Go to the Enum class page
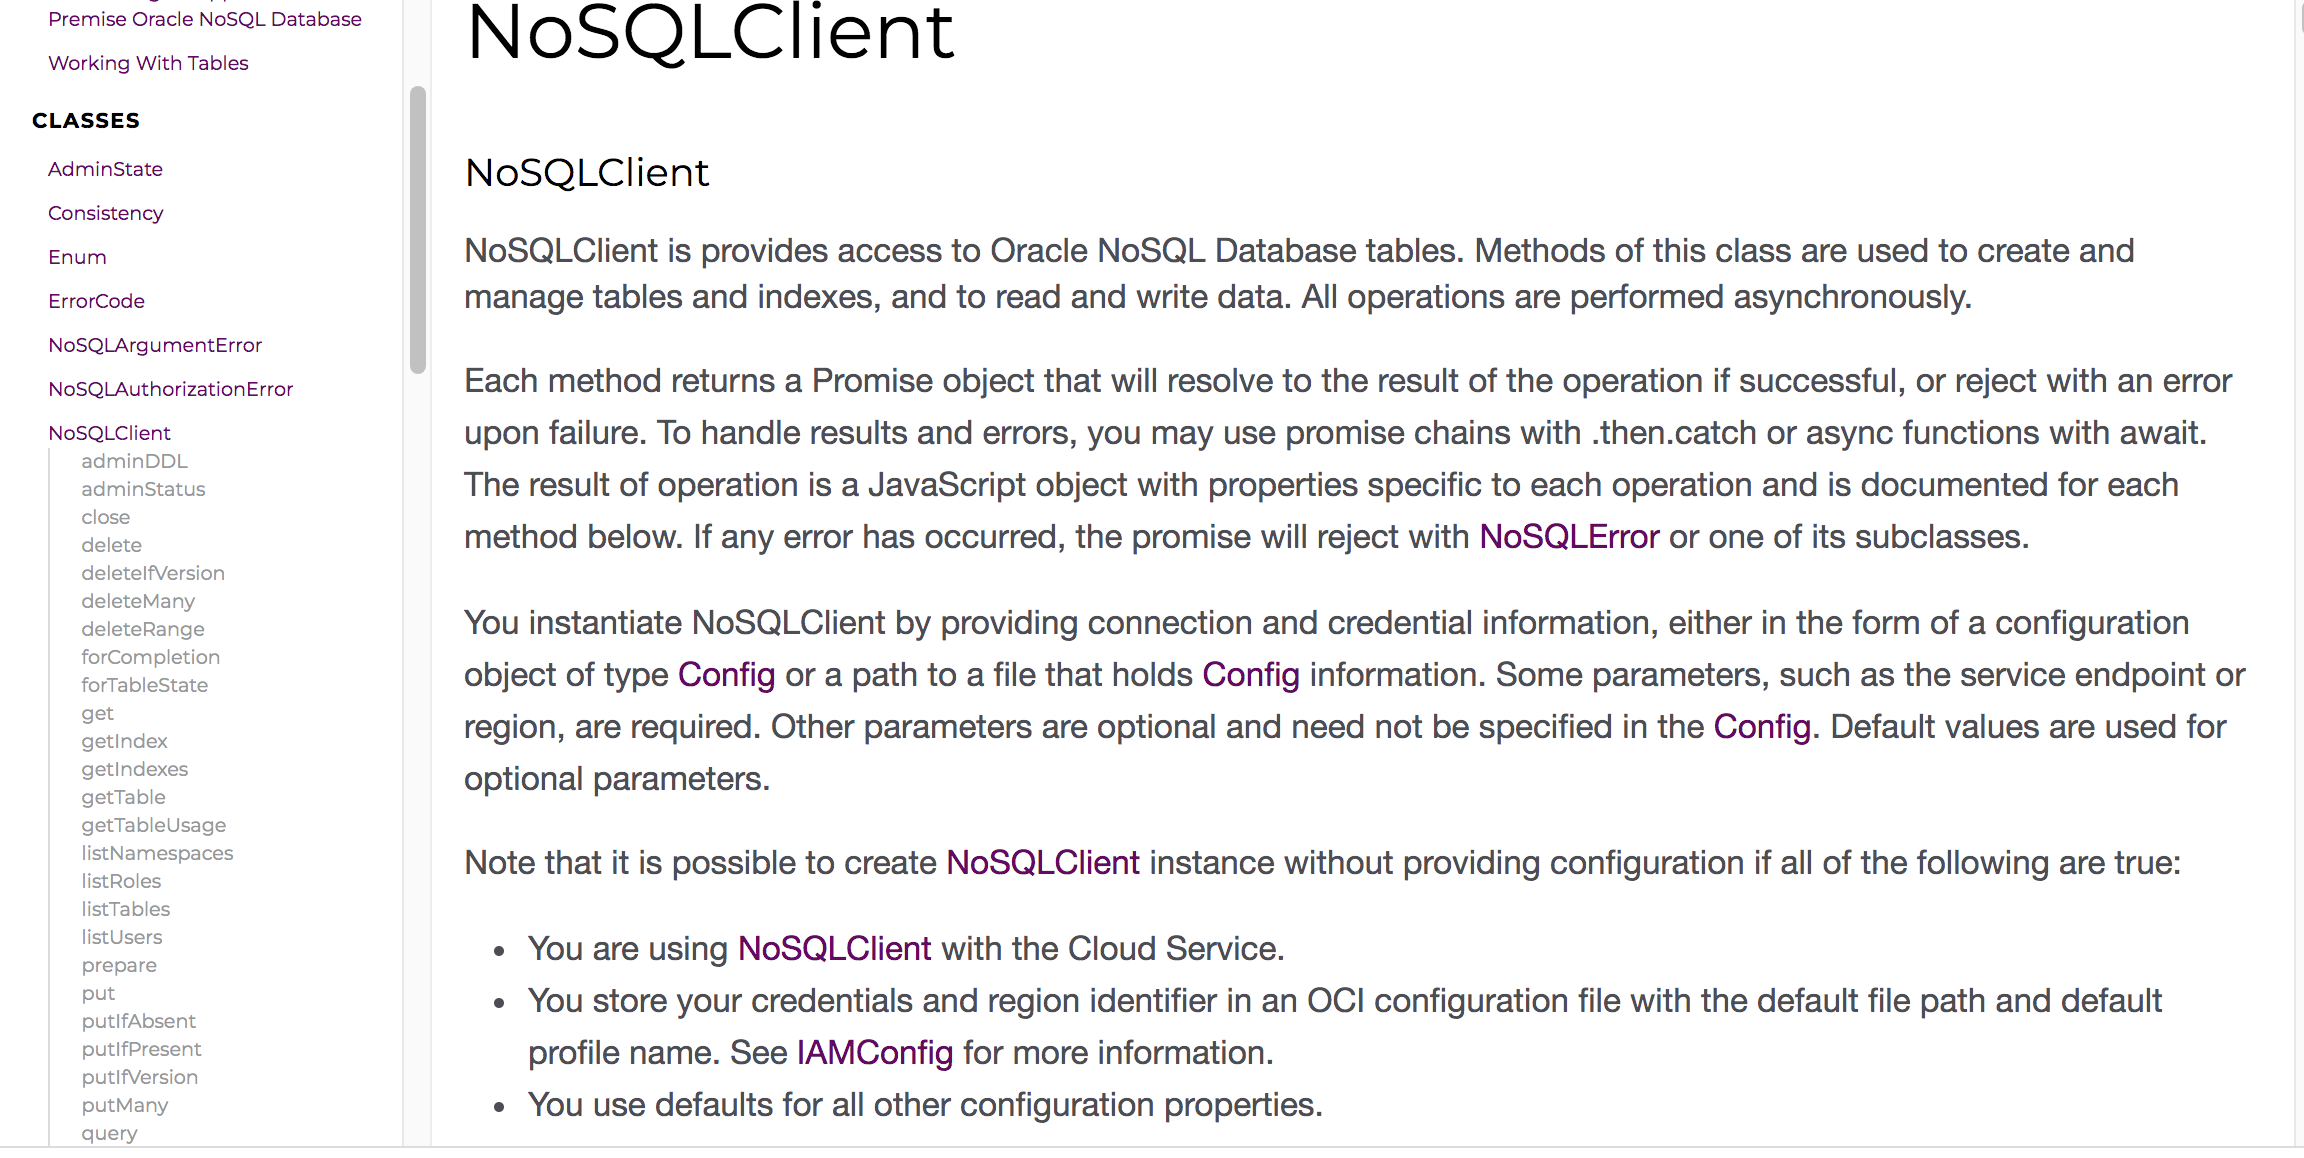The width and height of the screenshot is (2304, 1158). (x=77, y=257)
